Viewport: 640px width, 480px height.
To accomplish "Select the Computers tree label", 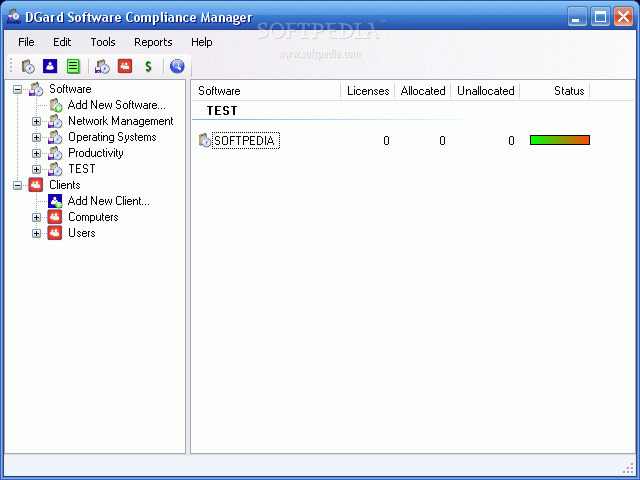I will (x=93, y=217).
